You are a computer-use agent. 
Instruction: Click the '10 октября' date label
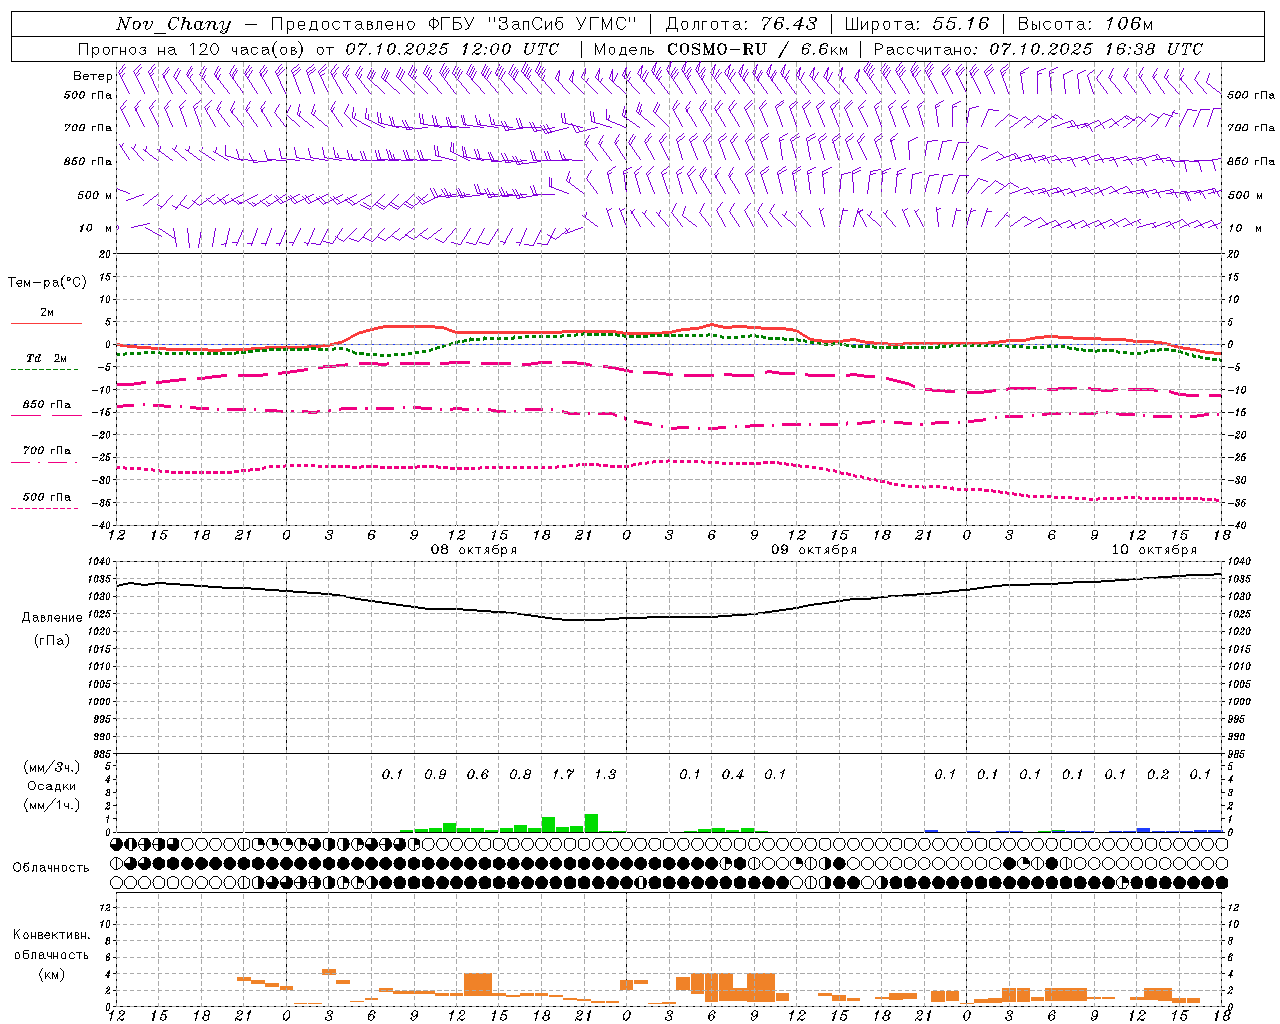1154,550
